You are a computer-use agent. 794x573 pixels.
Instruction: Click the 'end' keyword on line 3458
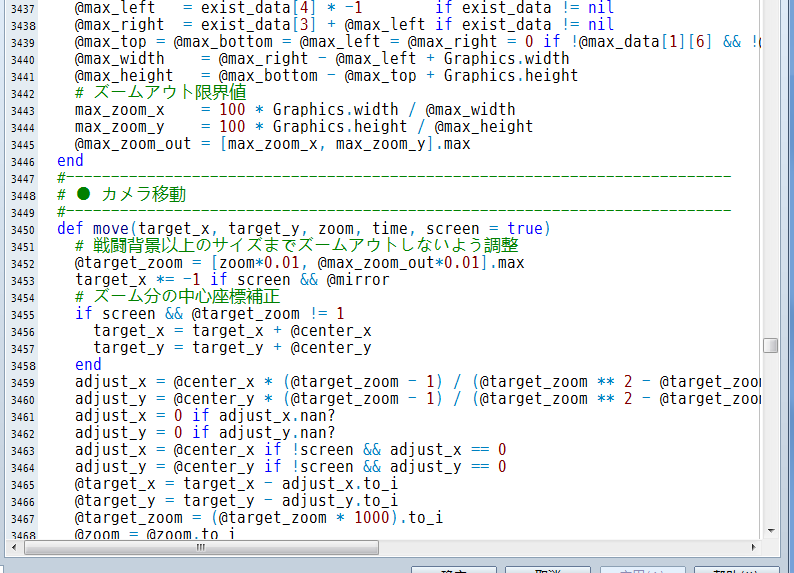click(88, 364)
